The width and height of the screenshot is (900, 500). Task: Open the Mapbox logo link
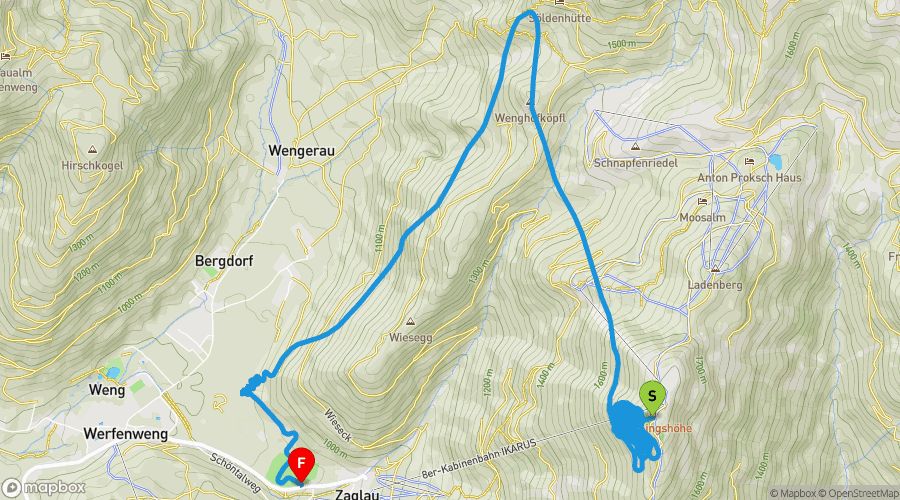point(44,488)
